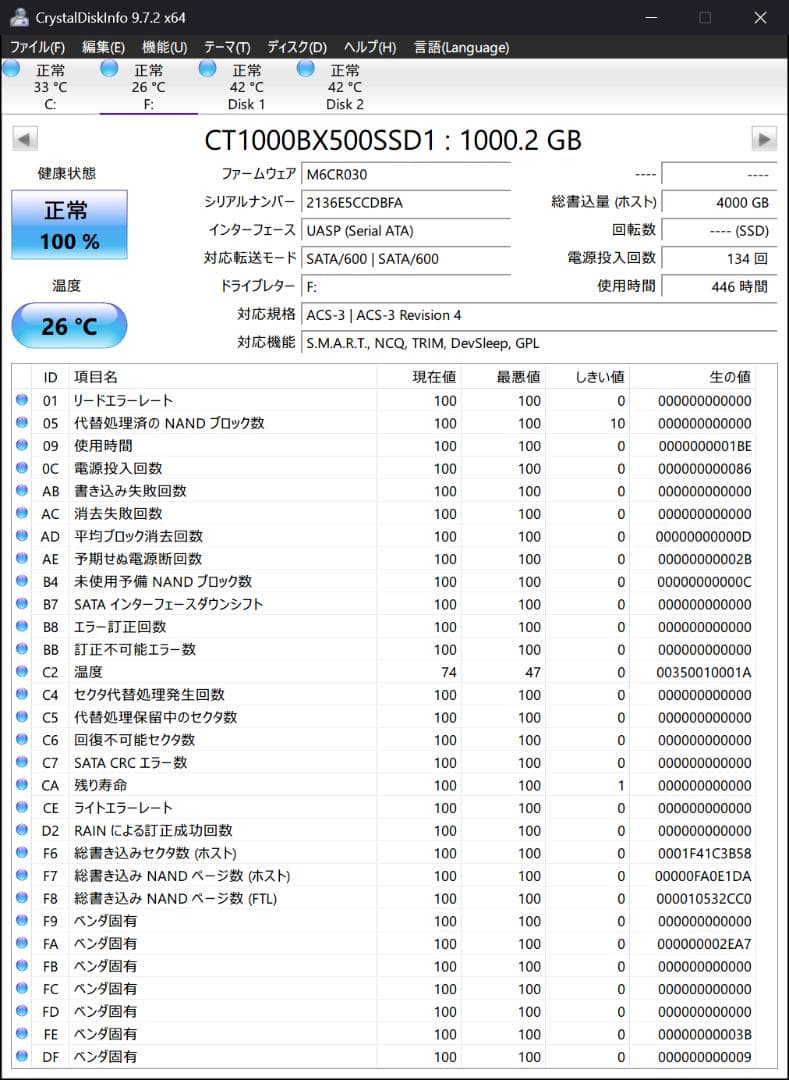Click status icon of row 01 リードエラーレート
This screenshot has height=1080, width=789.
(22, 399)
